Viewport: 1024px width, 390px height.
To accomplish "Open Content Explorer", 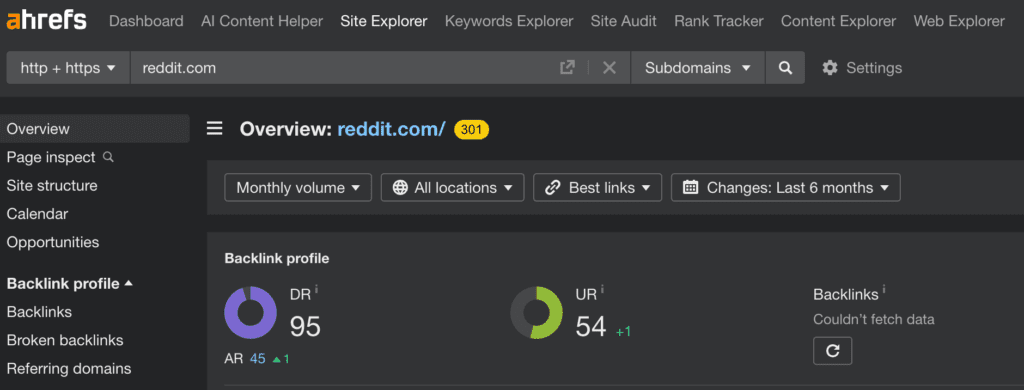I will (839, 21).
